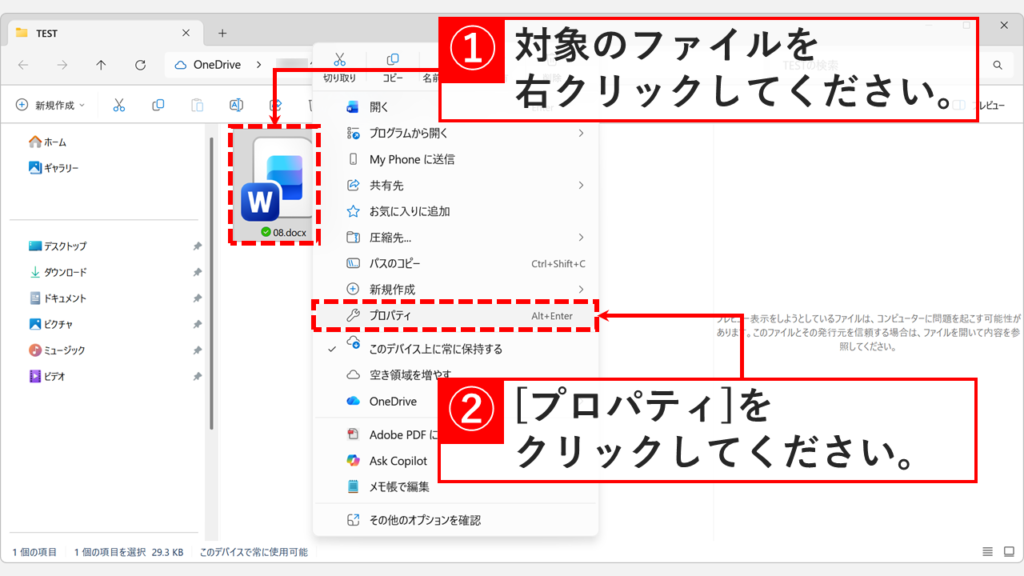Viewport: 1024px width, 576px height.
Task: Switch to details view in the status bar
Action: pyautogui.click(x=988, y=552)
